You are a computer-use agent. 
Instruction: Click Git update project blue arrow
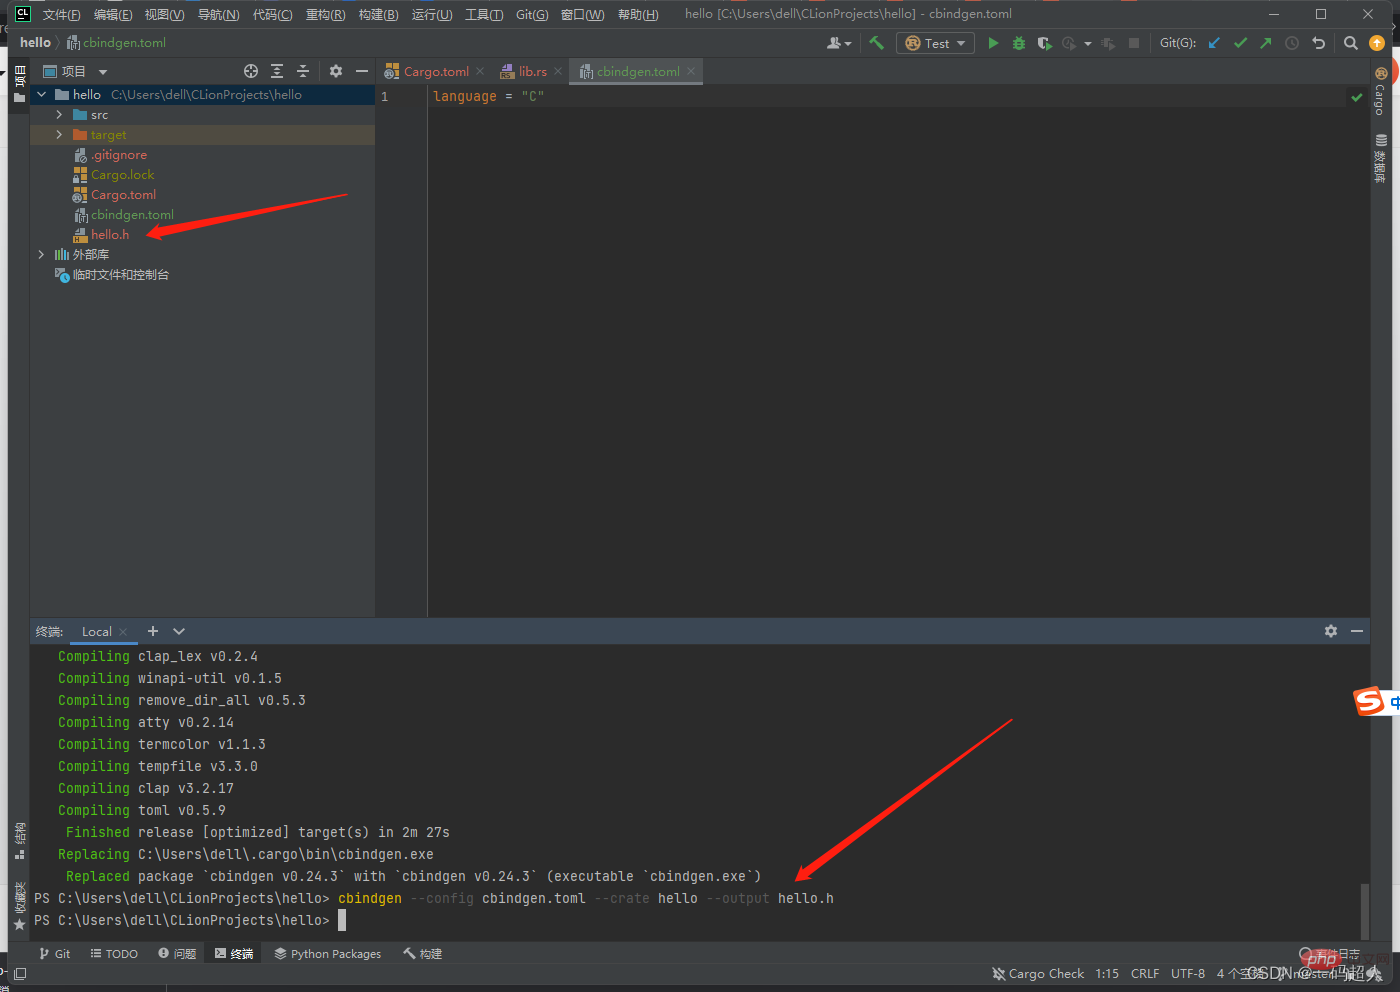pos(1214,43)
